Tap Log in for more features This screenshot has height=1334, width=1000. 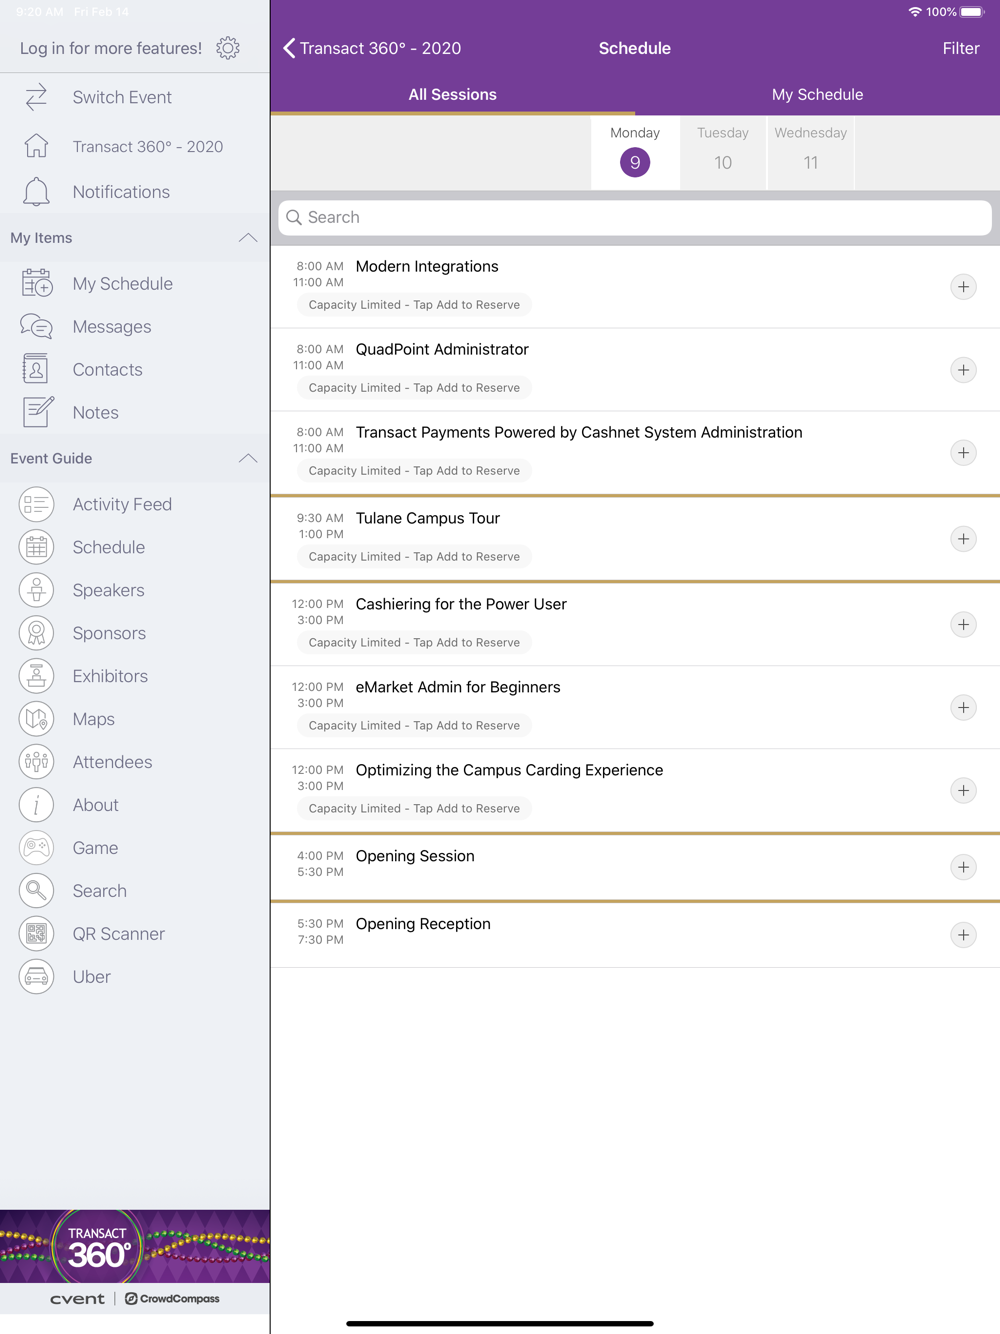(x=111, y=48)
